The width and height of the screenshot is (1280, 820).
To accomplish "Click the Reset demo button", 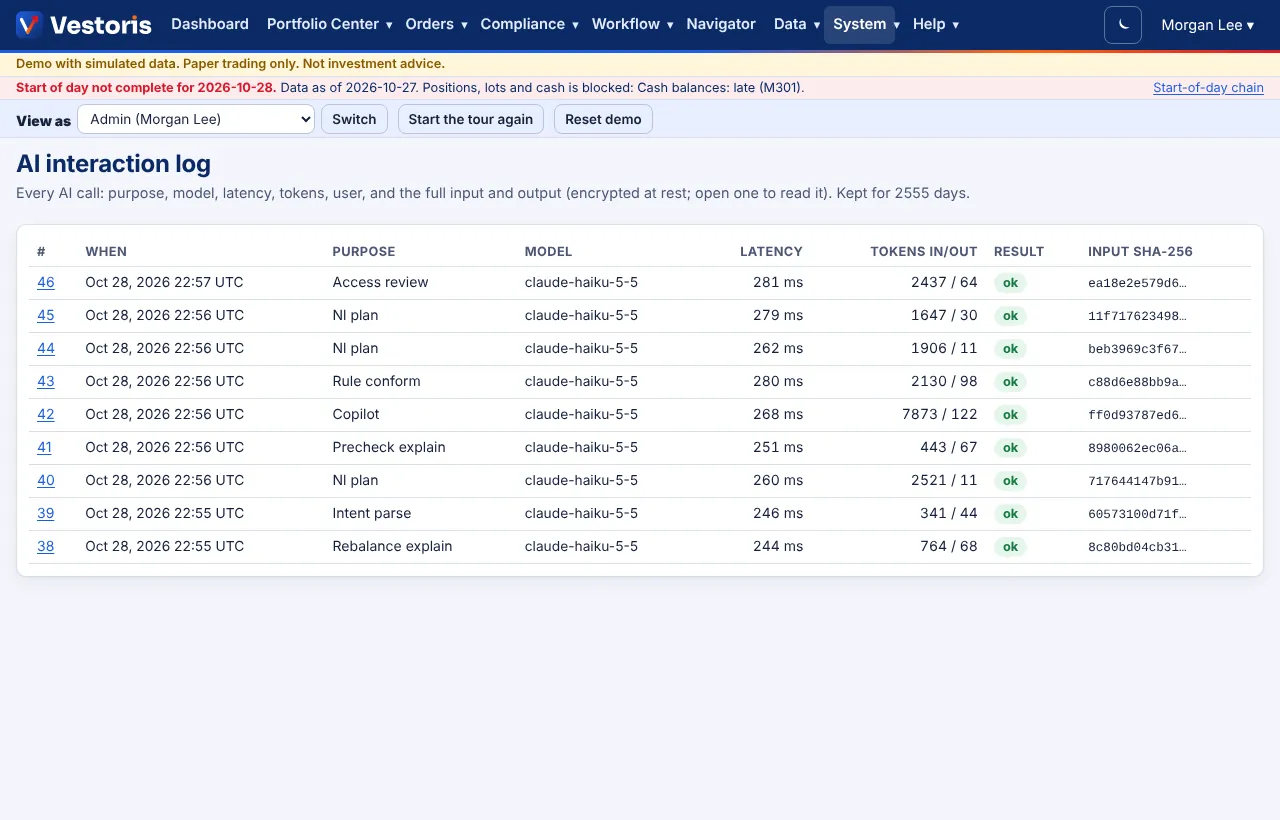I will point(603,119).
